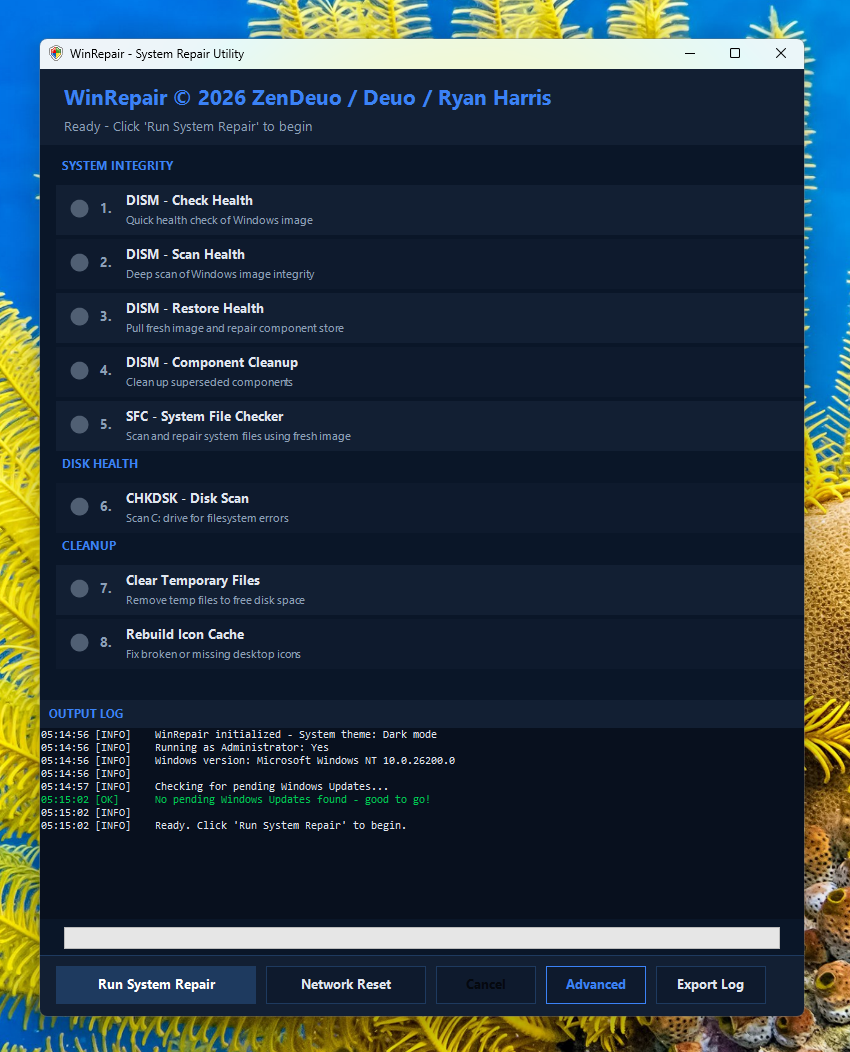The image size is (850, 1052).
Task: Start the Run System Repair button
Action: coord(156,985)
